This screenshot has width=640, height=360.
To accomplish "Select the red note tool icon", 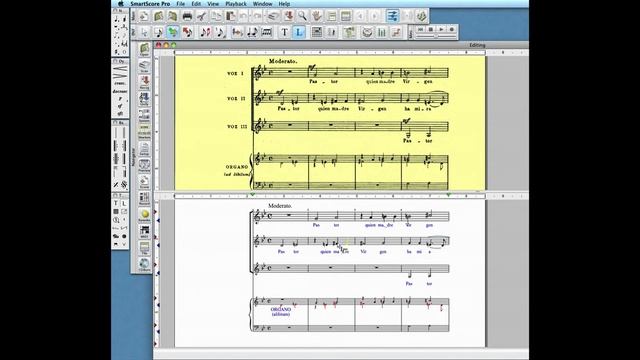I will (x=187, y=32).
